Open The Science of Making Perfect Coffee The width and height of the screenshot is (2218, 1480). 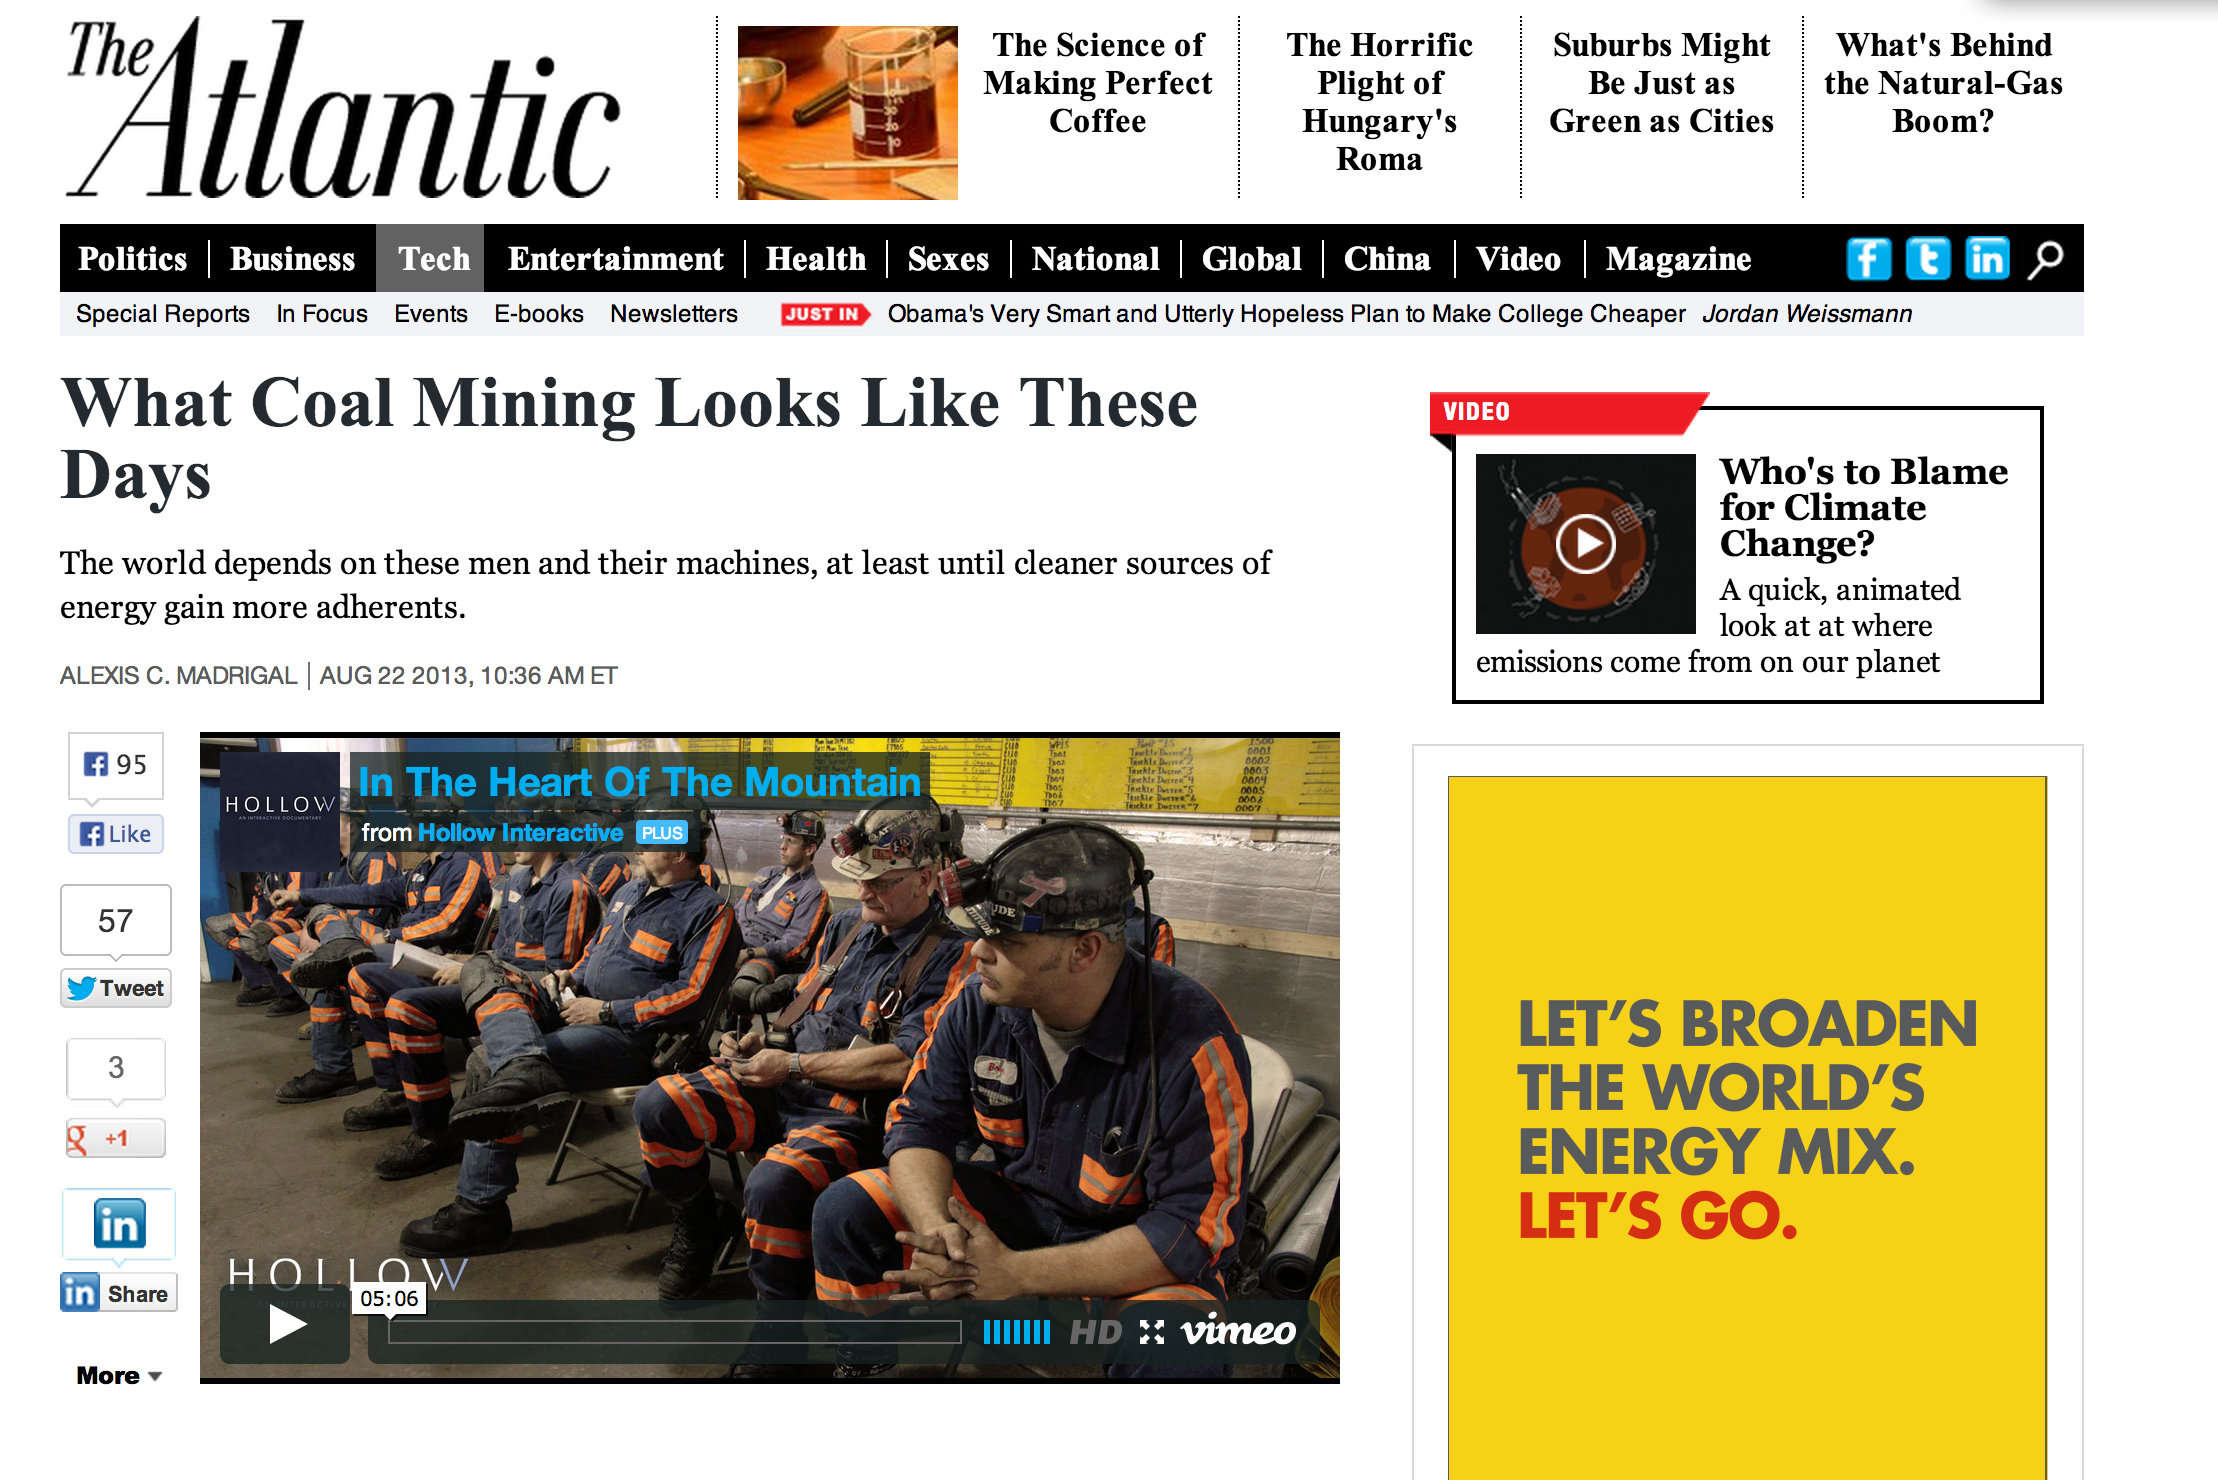(1098, 83)
